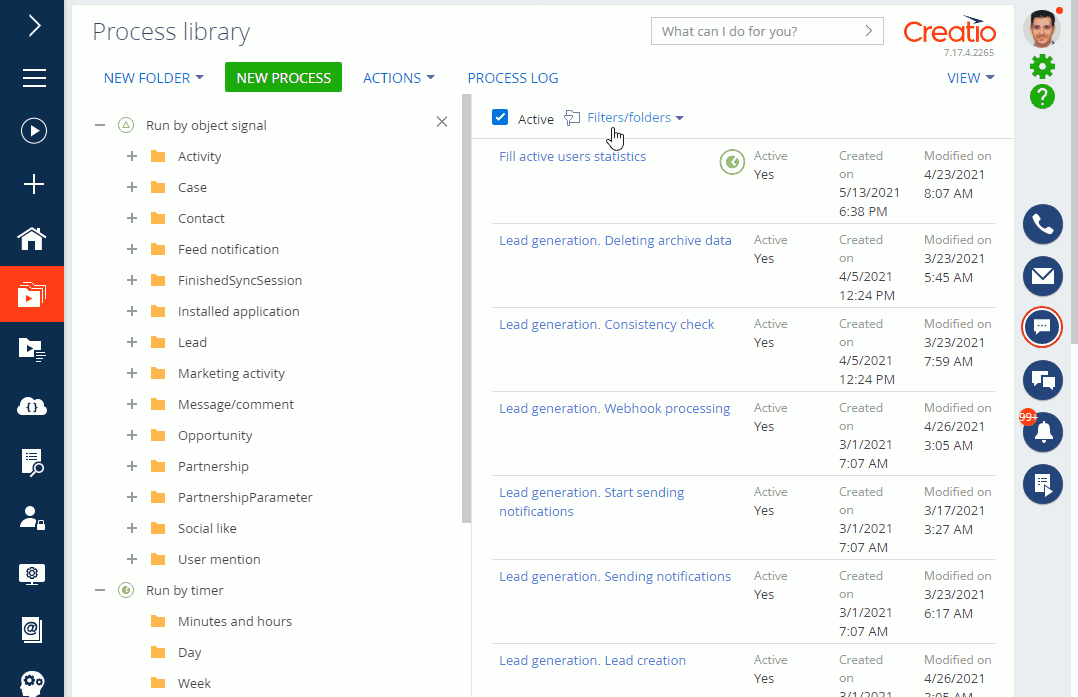Select the Day folder
This screenshot has width=1078, height=697.
pos(189,652)
